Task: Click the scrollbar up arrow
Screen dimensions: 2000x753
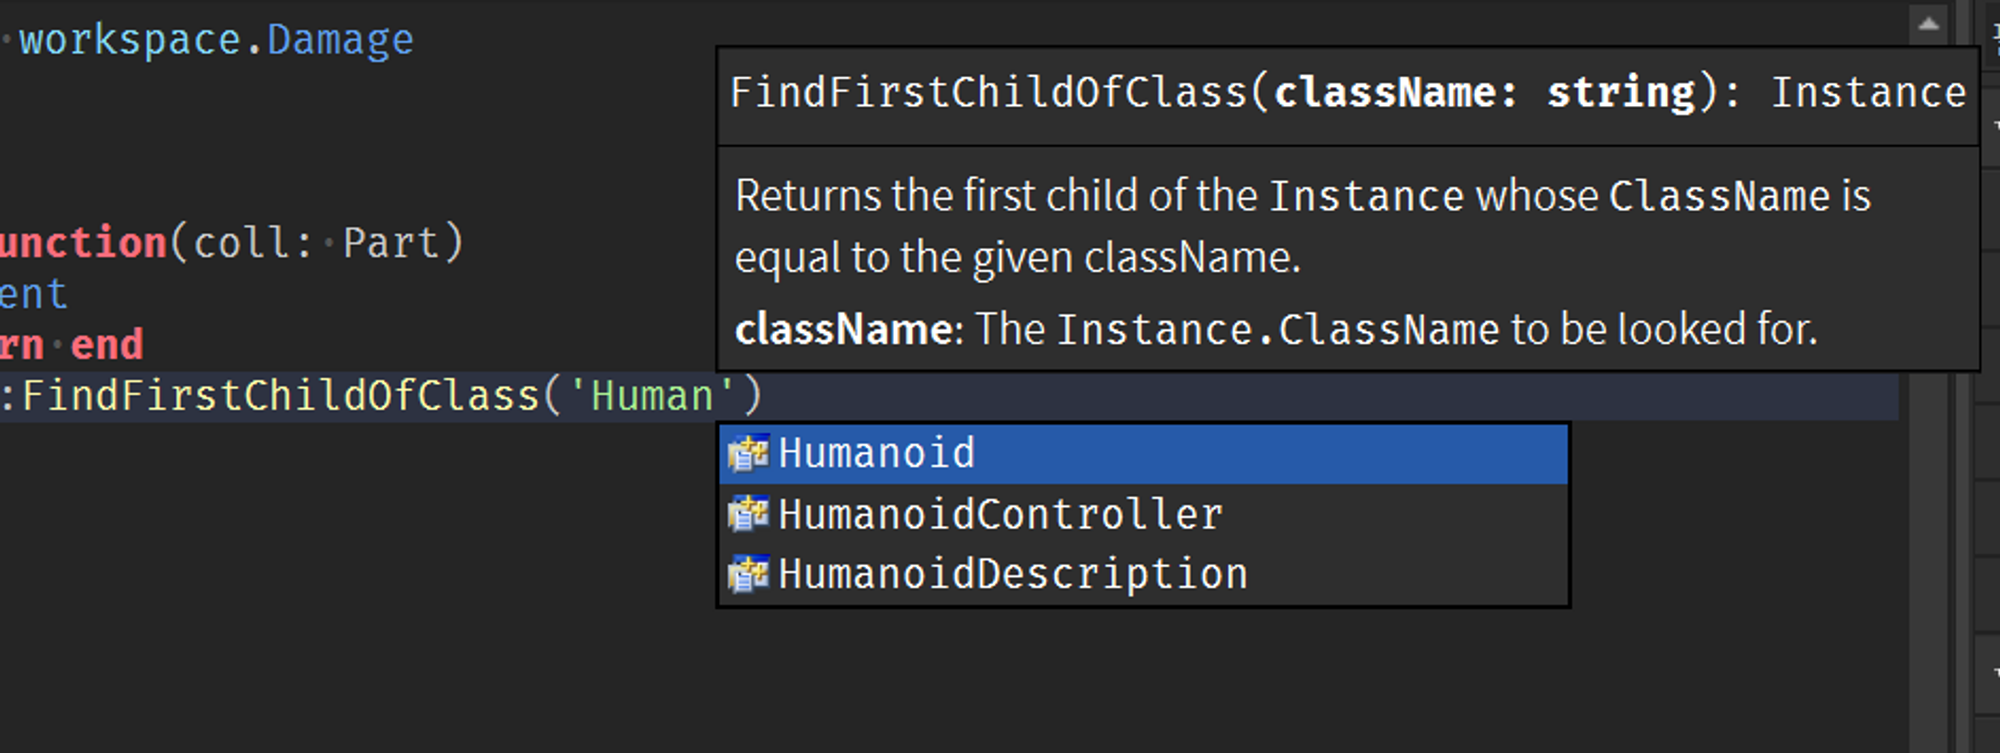Action: 1929,24
